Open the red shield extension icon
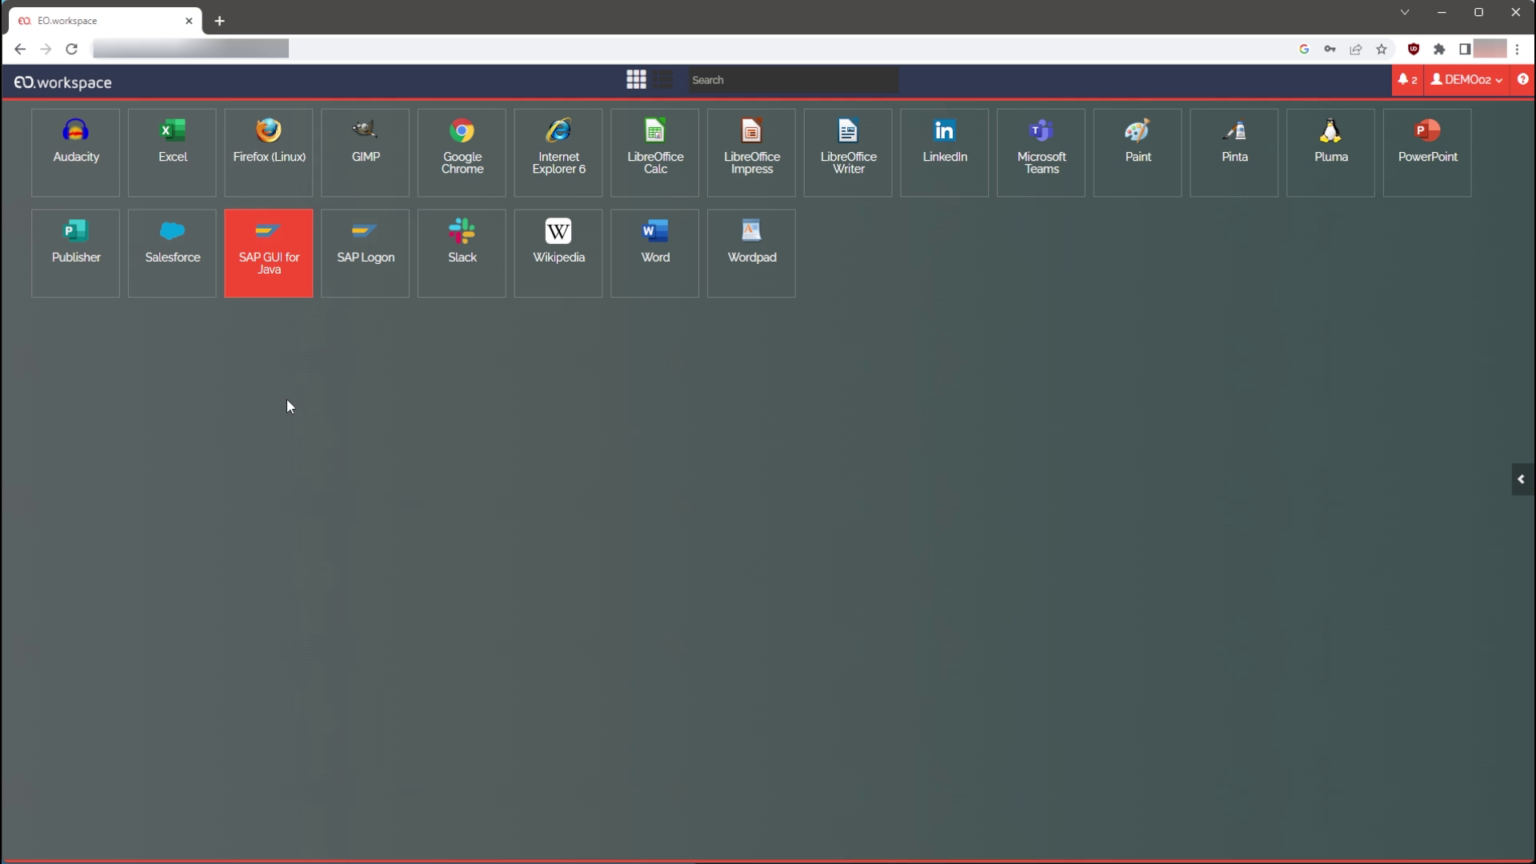The width and height of the screenshot is (1536, 864). coord(1413,49)
